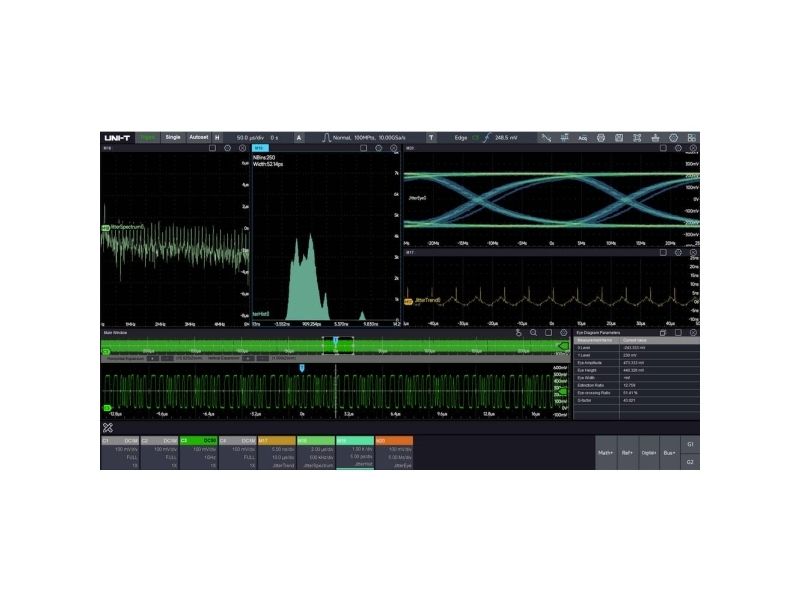Click the save floppy-disk icon in toolbar
This screenshot has width=800, height=600.
(x=619, y=138)
